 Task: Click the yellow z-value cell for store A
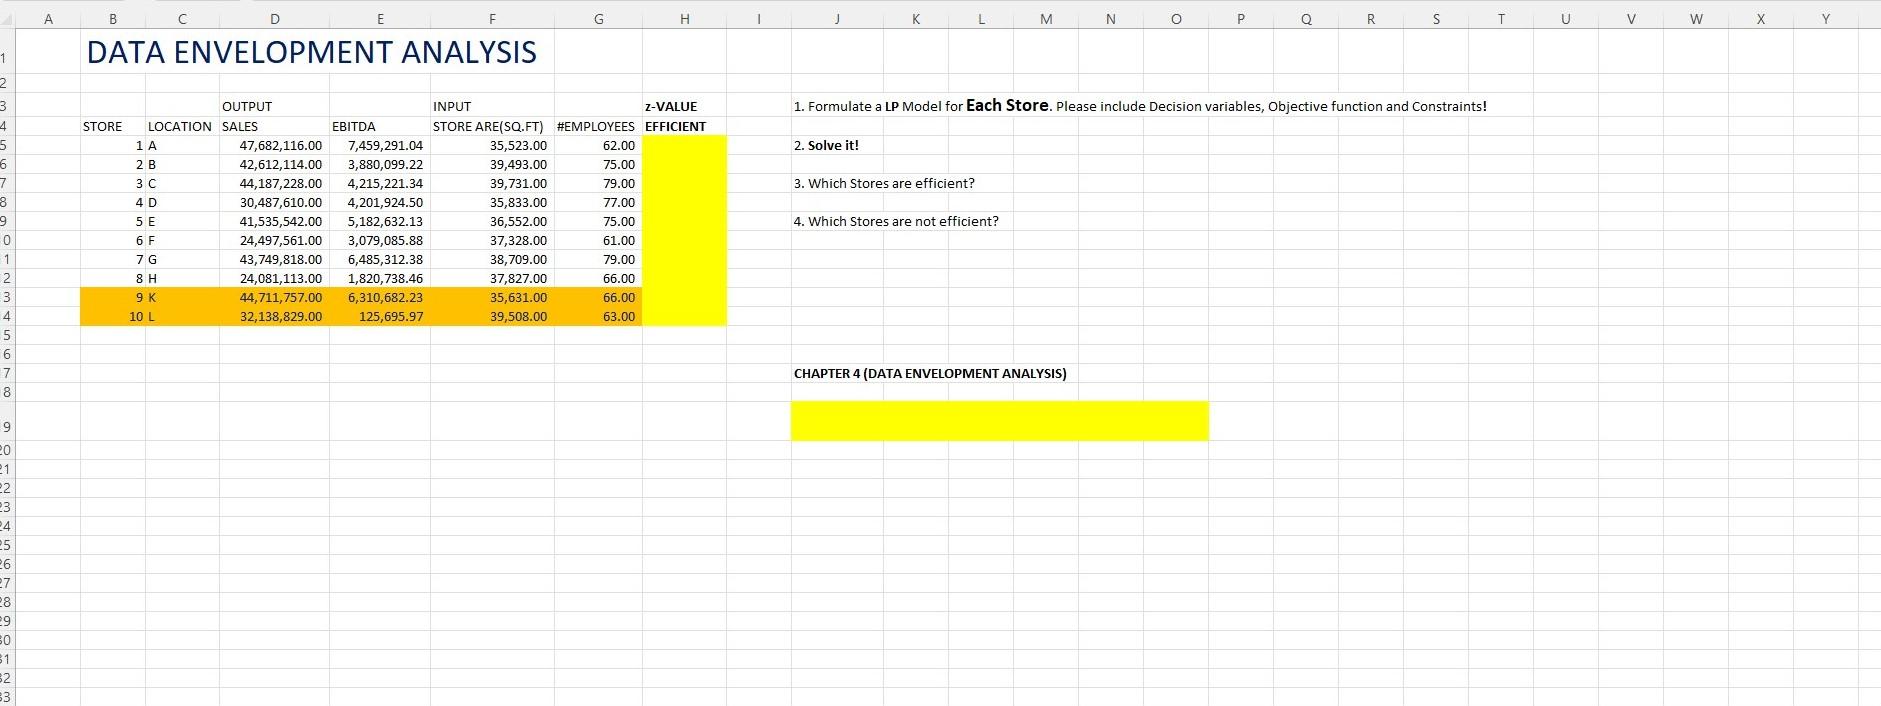click(x=684, y=145)
